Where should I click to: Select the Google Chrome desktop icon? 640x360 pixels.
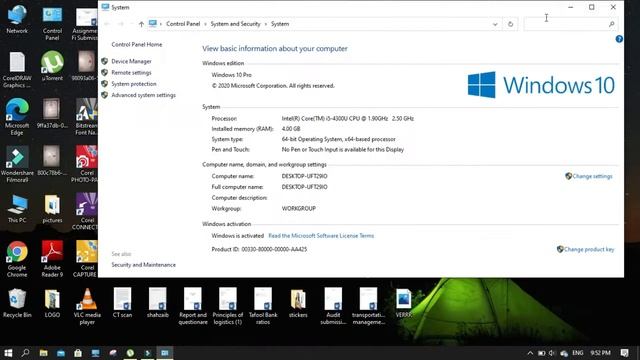(17, 259)
